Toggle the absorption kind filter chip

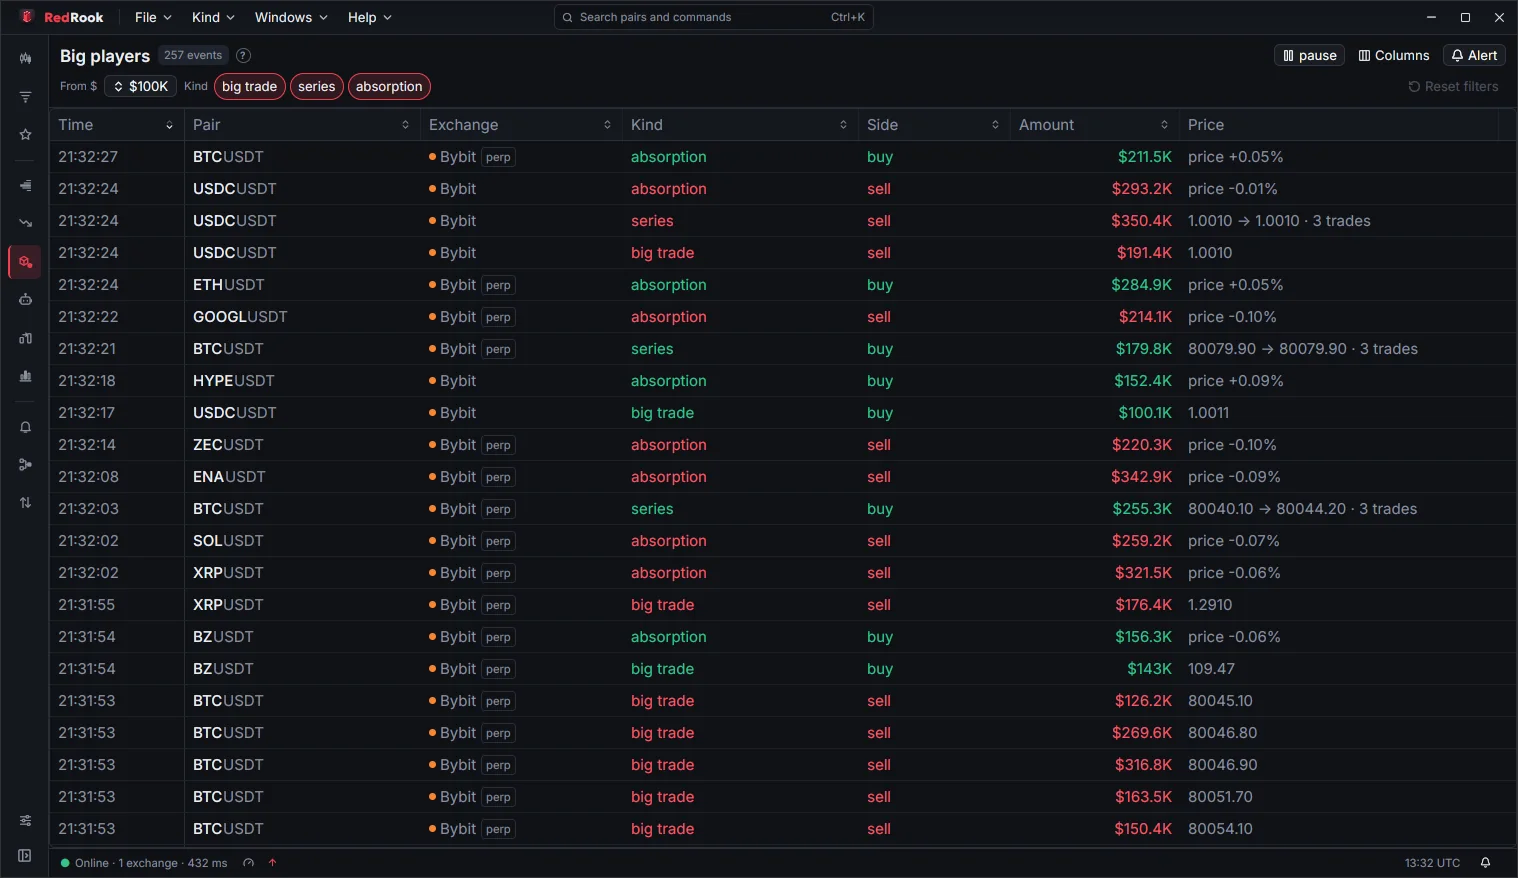click(389, 87)
